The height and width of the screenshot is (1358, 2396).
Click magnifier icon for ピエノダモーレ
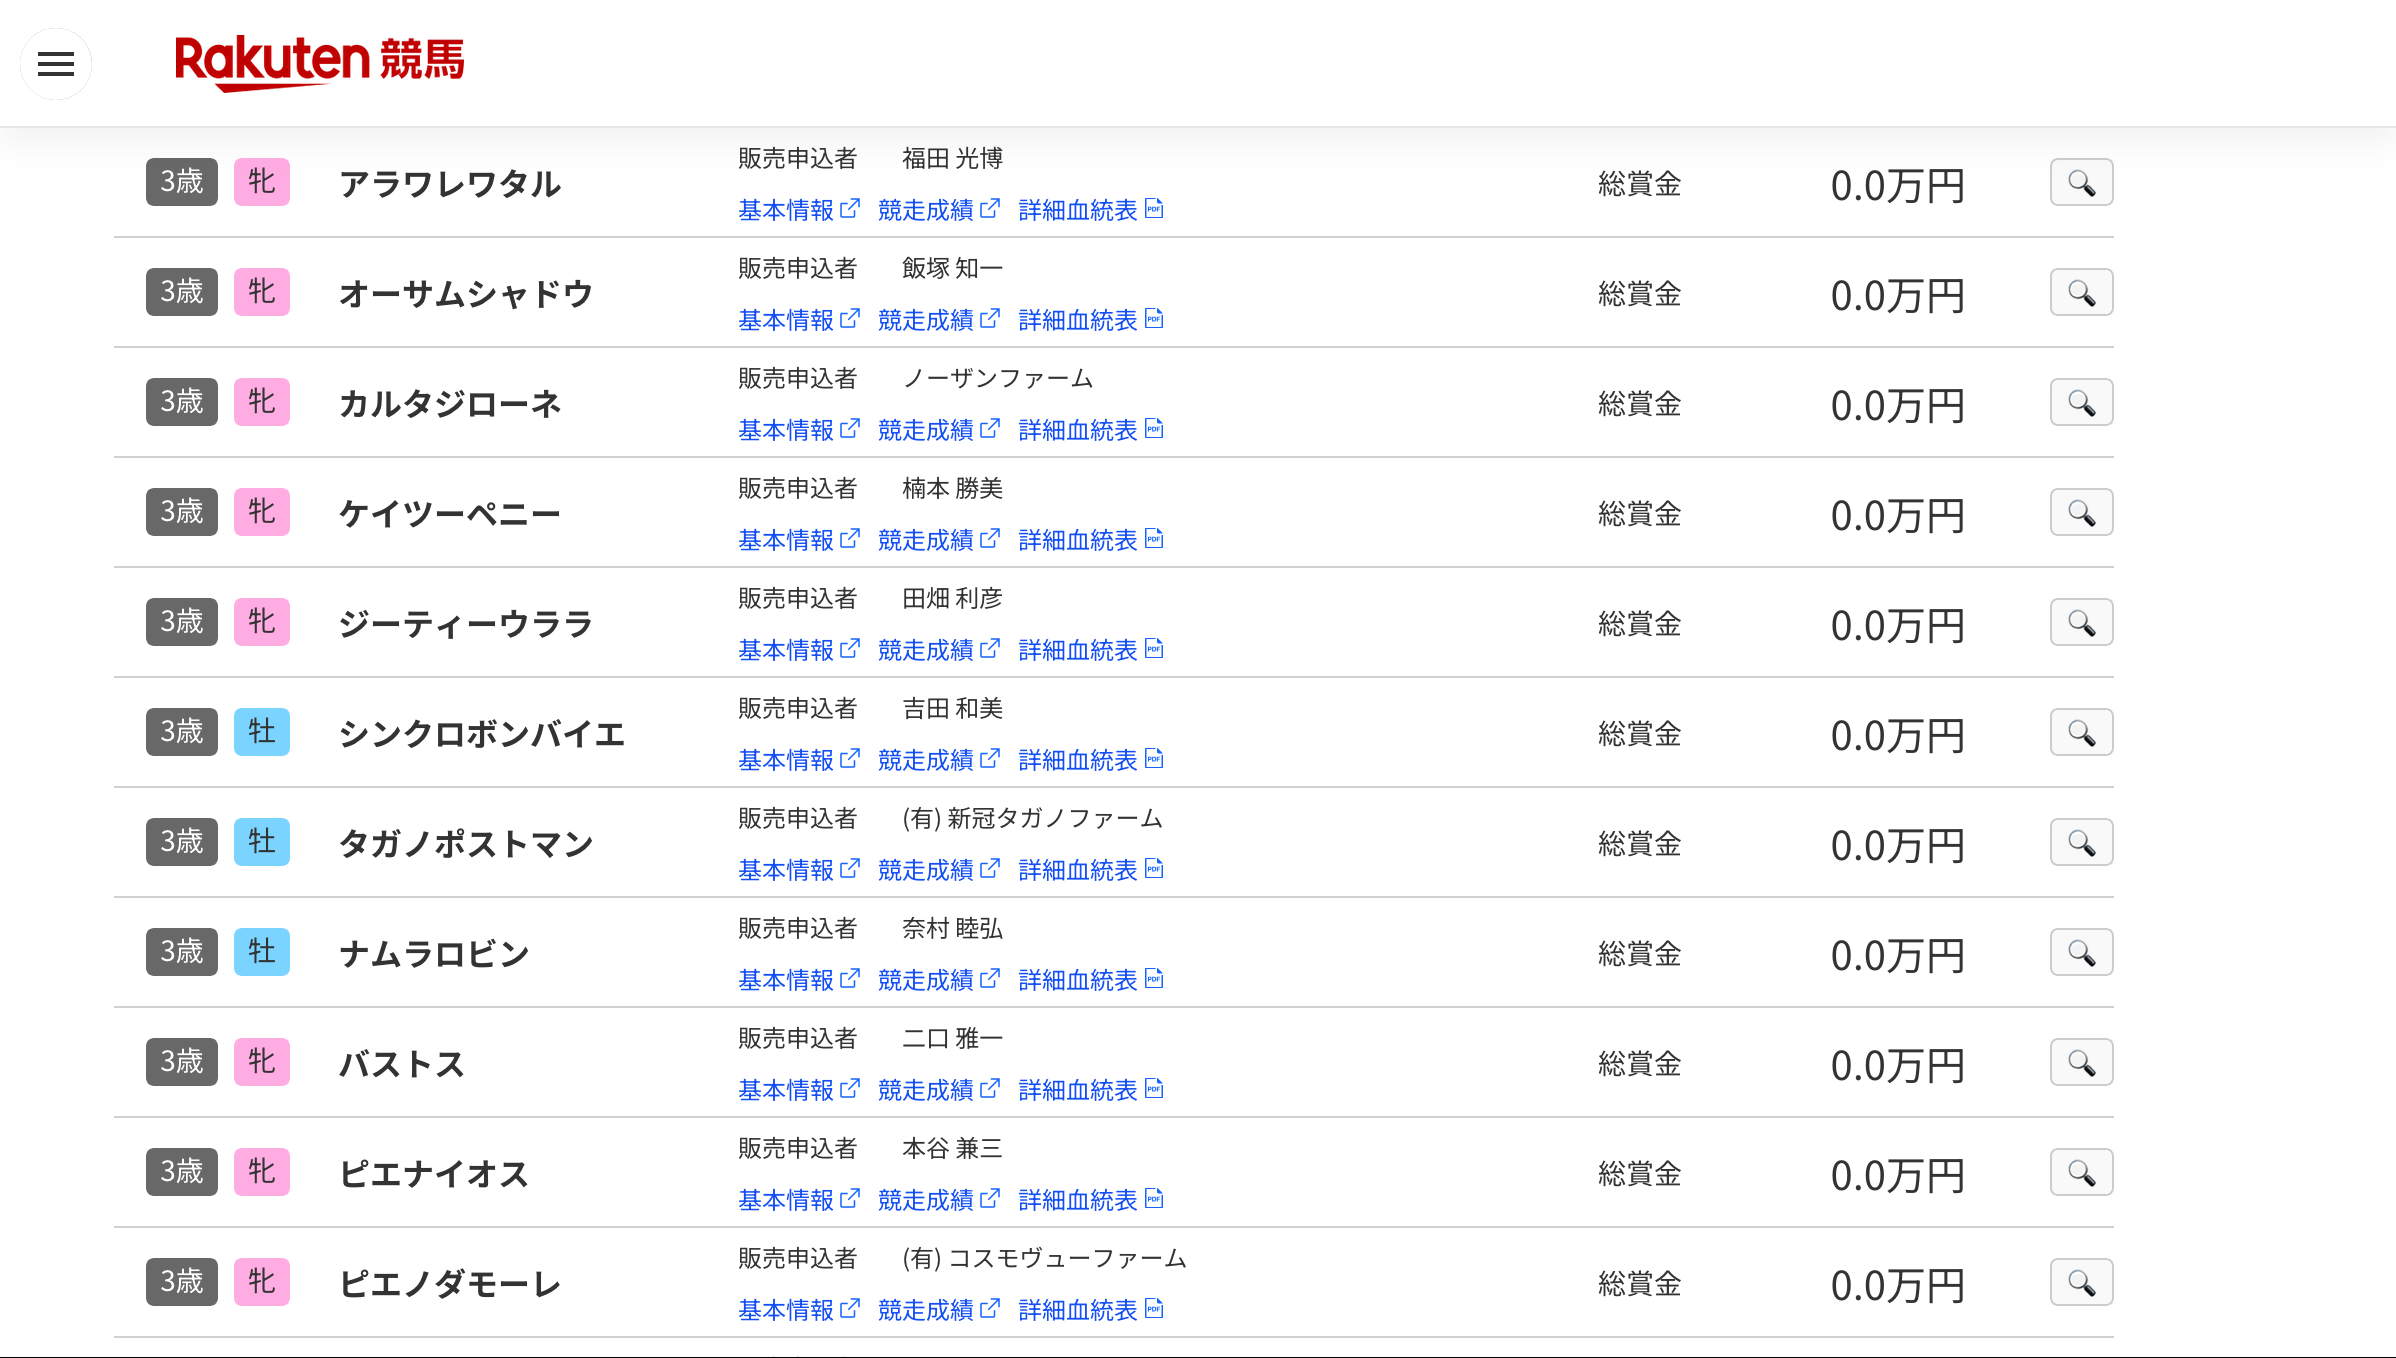tap(2081, 1283)
